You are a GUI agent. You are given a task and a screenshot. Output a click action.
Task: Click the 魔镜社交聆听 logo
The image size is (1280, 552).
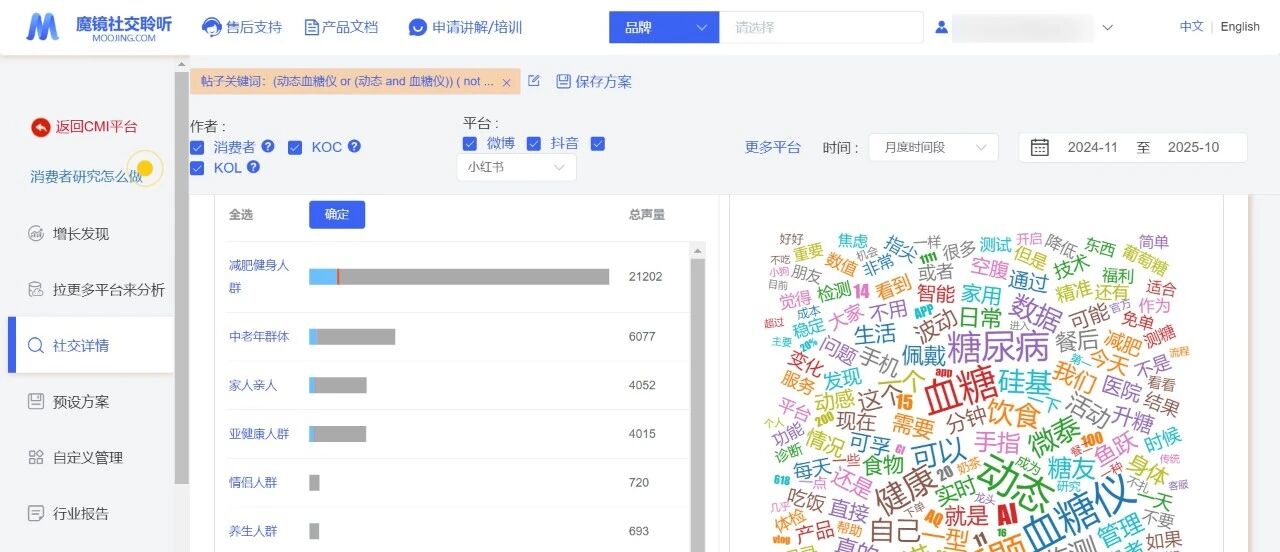point(98,27)
